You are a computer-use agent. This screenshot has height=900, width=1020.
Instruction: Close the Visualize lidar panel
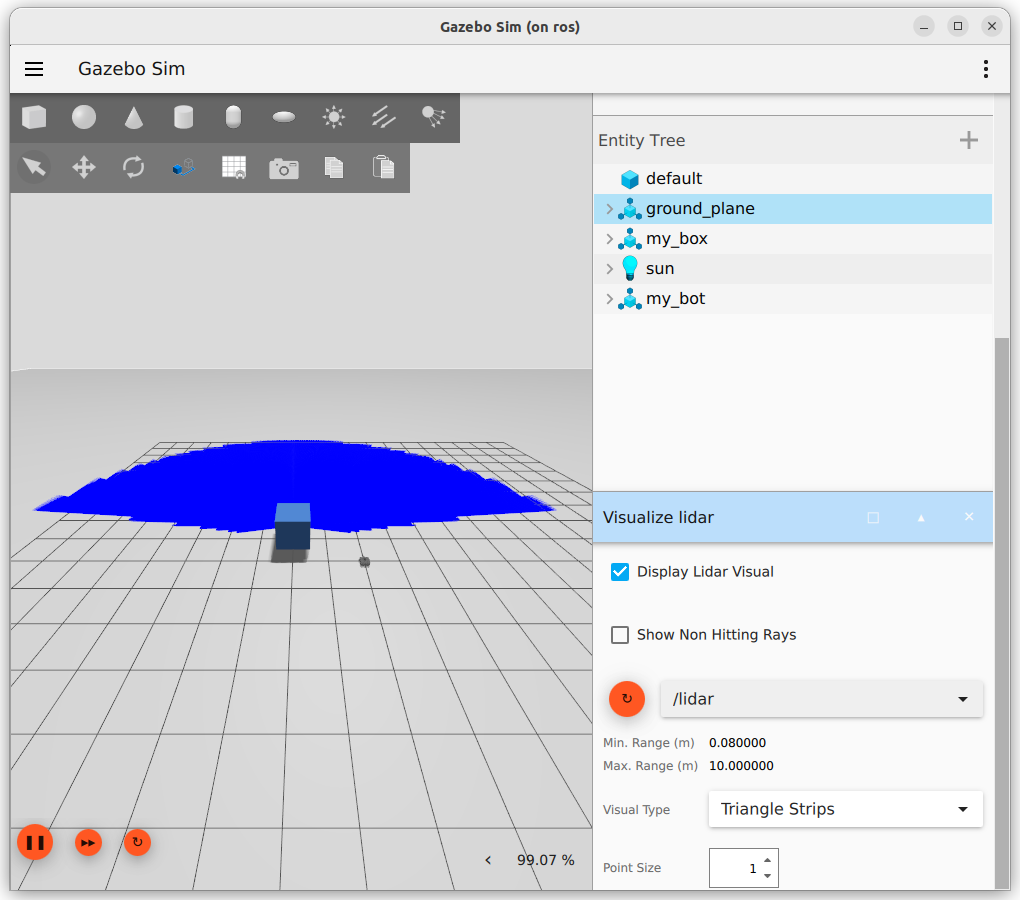[x=969, y=516]
